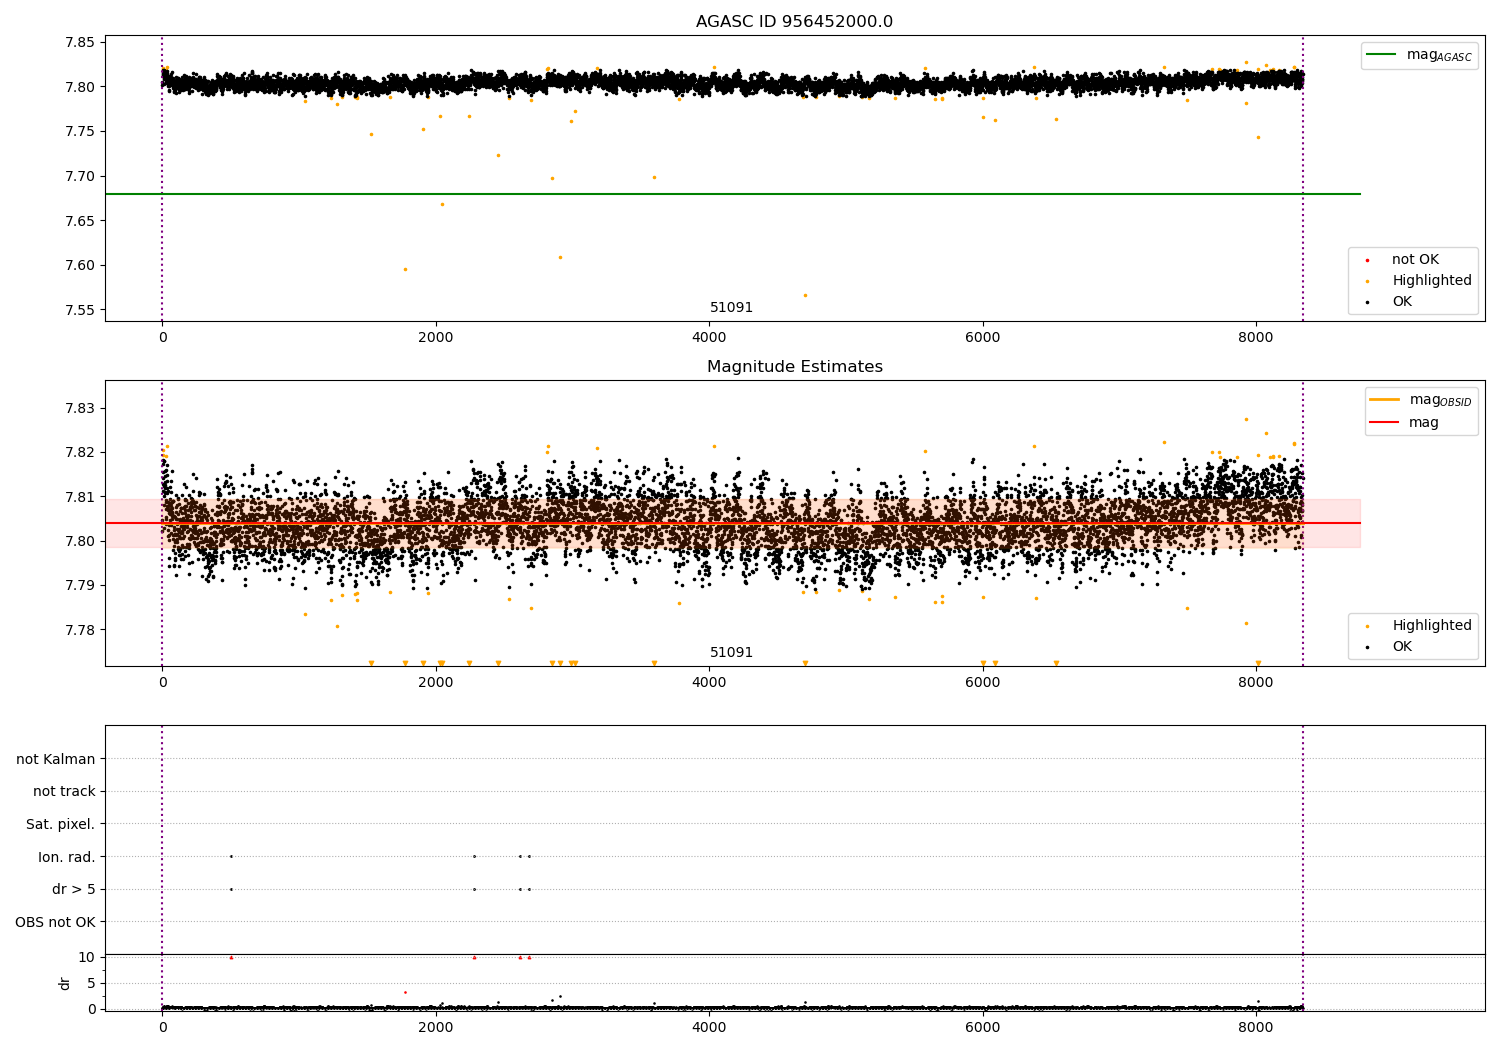The width and height of the screenshot is (1500, 1050).
Task: Click the red 'mag' legend line in Magnitude Estimates
Action: pyautogui.click(x=1385, y=423)
